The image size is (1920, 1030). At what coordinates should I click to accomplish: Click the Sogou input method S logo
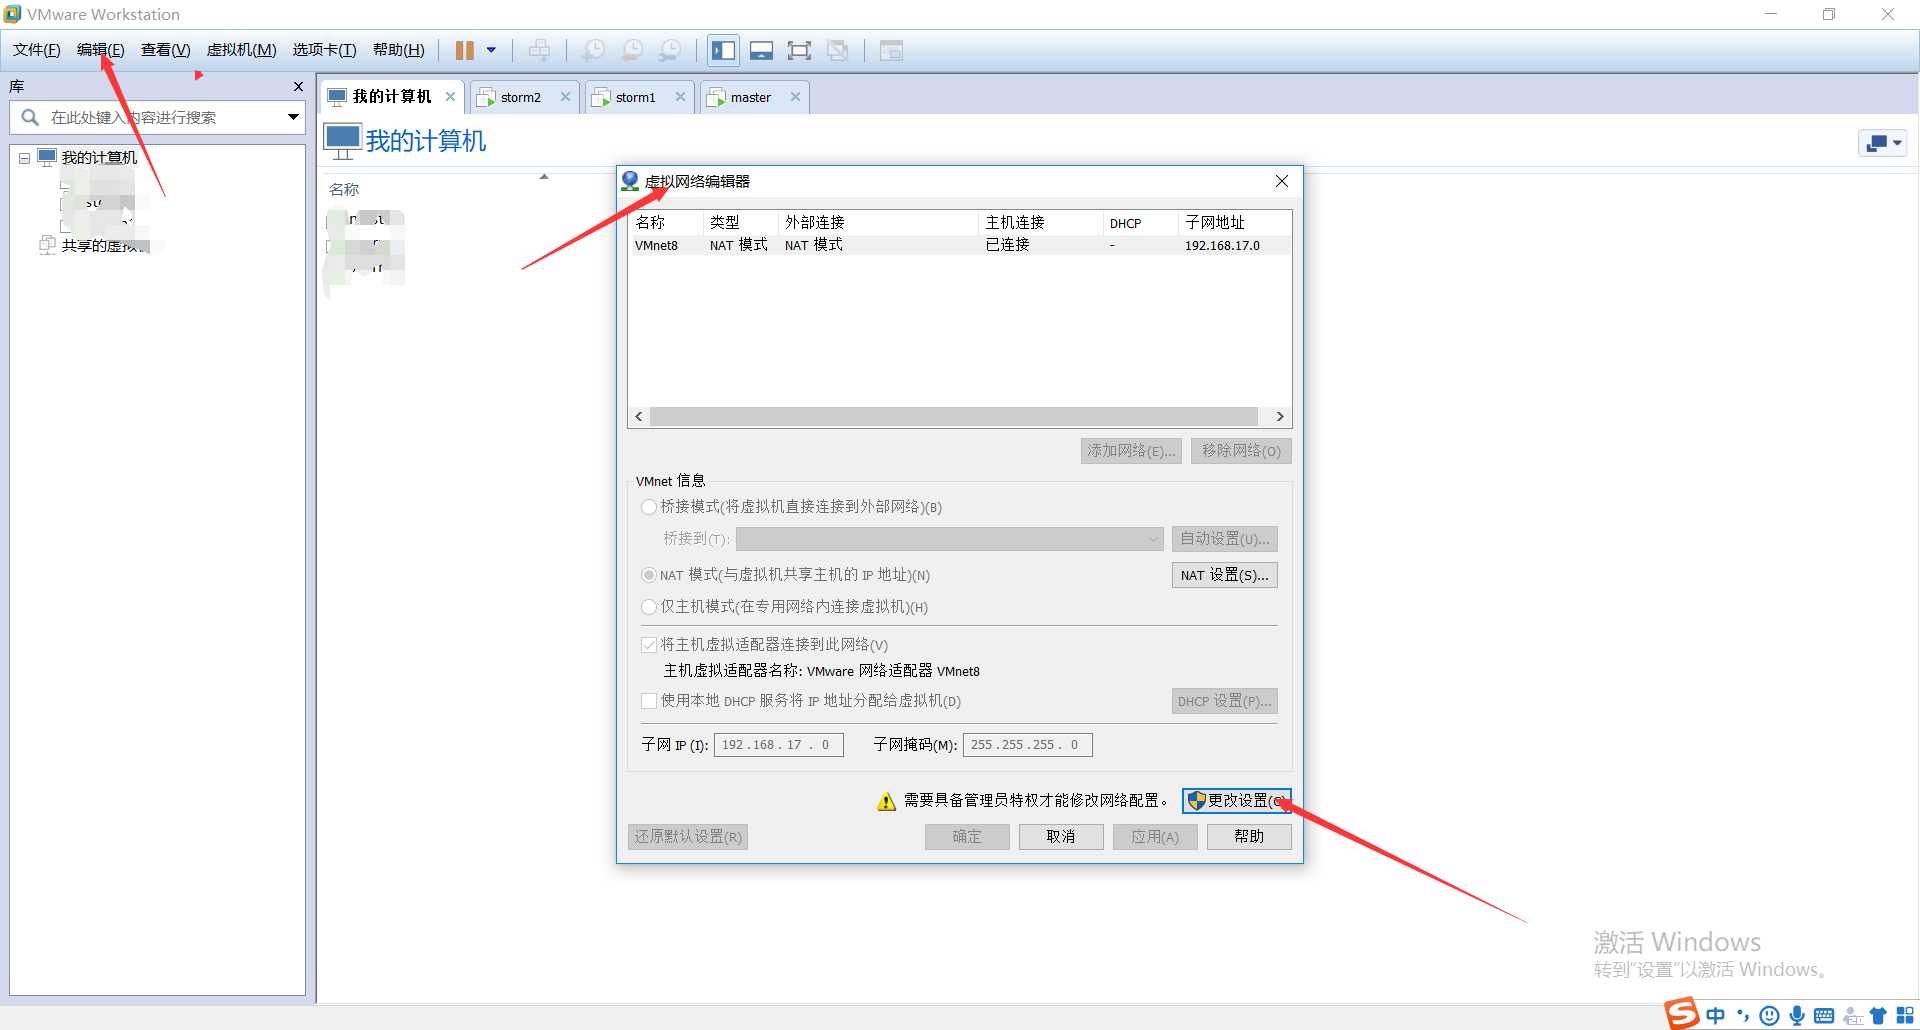(1682, 1014)
